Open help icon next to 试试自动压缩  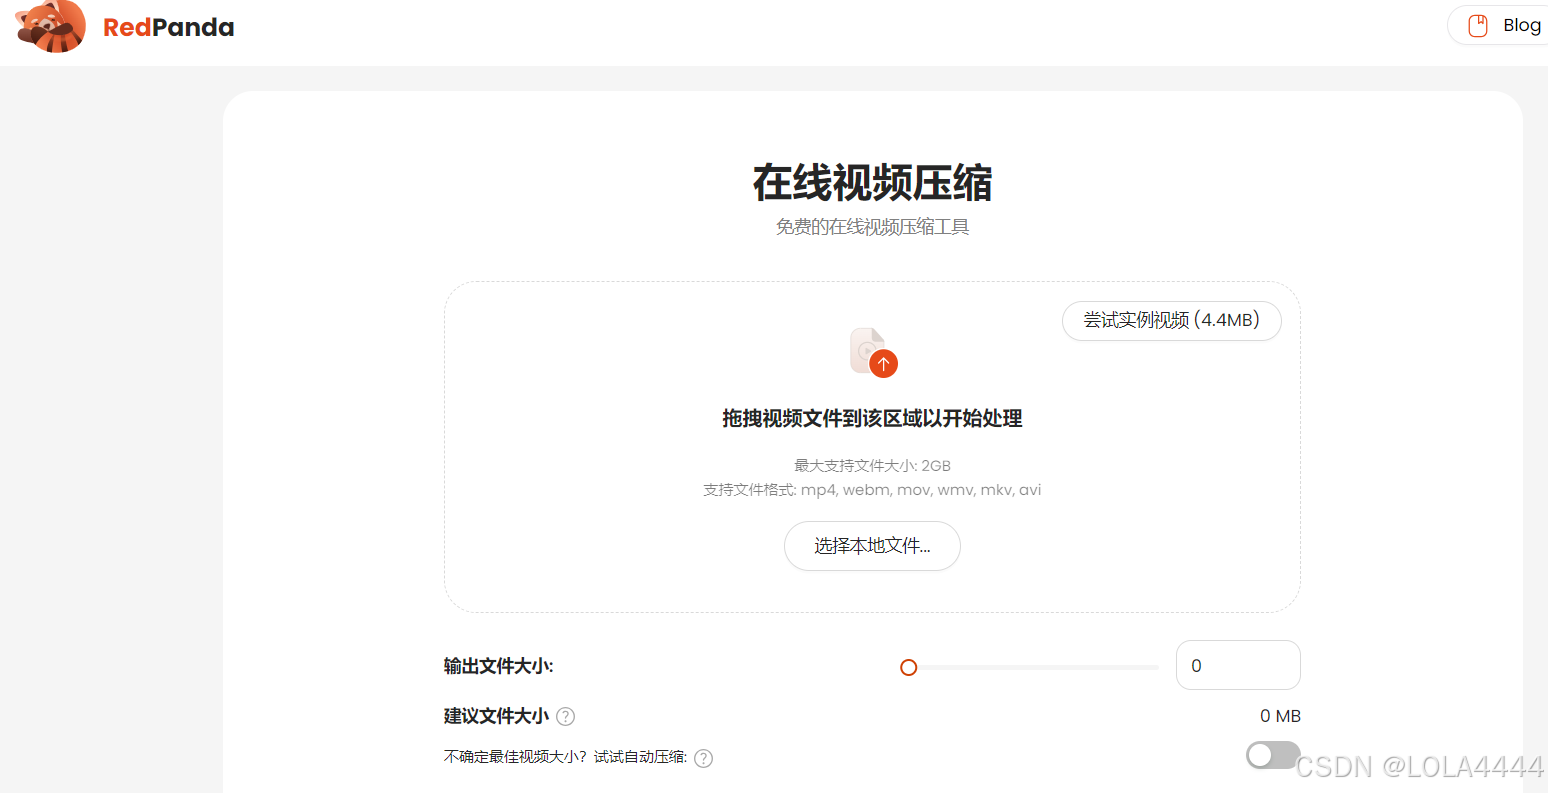(x=704, y=758)
